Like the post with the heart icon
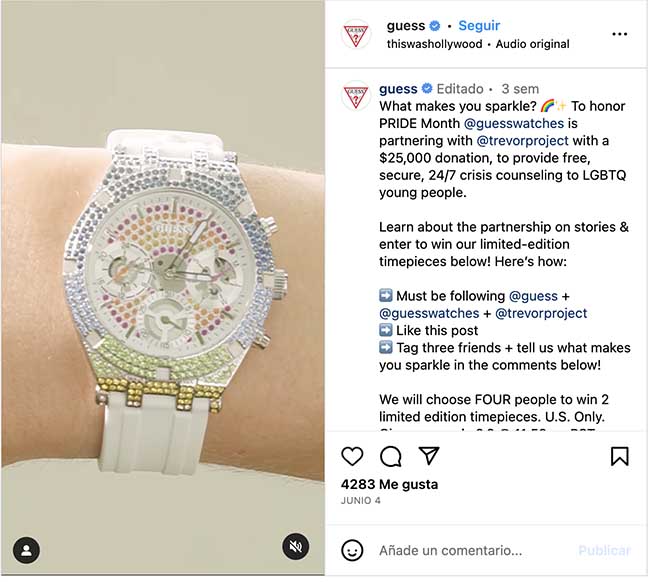The image size is (650, 582). [x=352, y=456]
